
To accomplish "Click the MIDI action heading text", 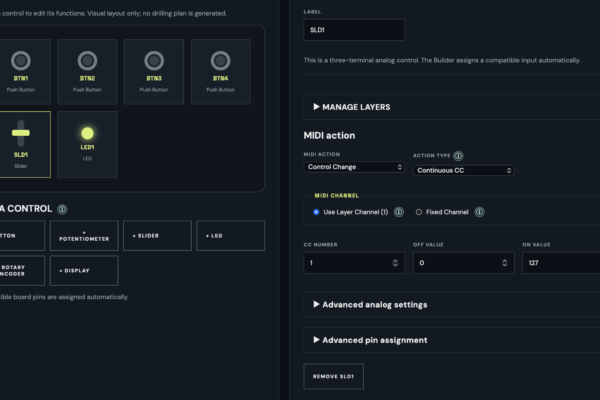I will coord(329,136).
